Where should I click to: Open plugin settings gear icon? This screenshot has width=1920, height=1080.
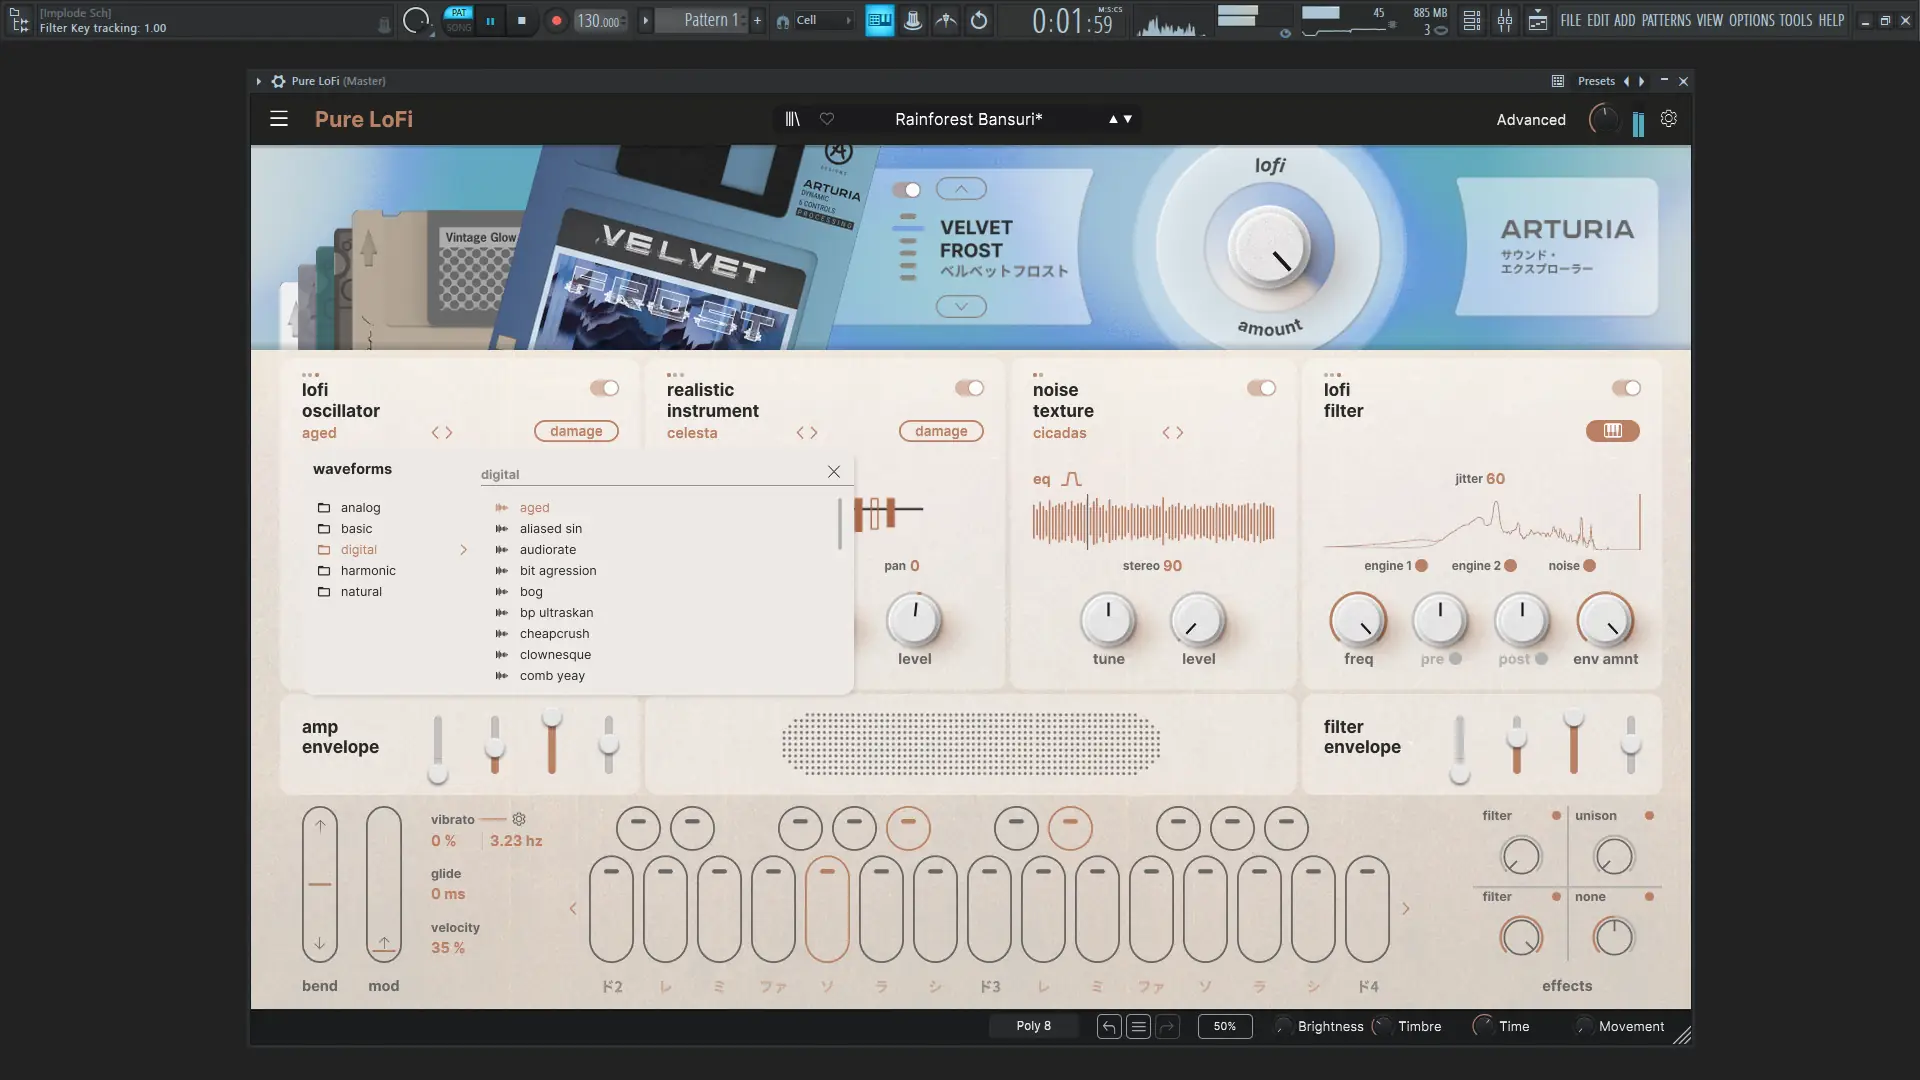coord(1669,119)
